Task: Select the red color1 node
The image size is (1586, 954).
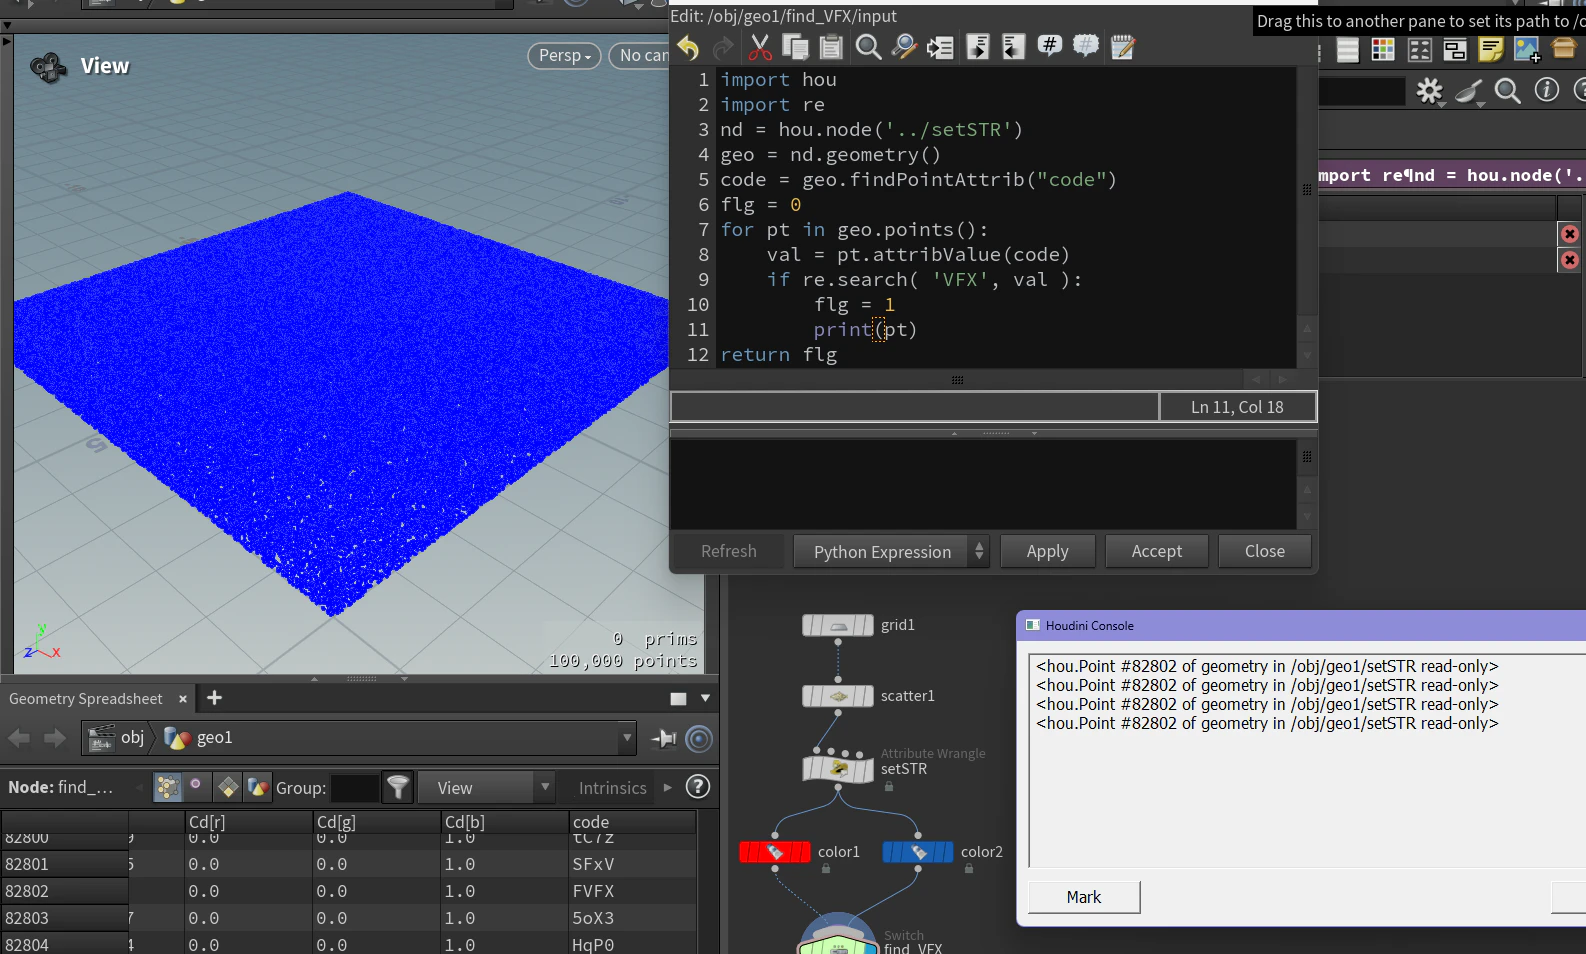Action: (x=775, y=852)
